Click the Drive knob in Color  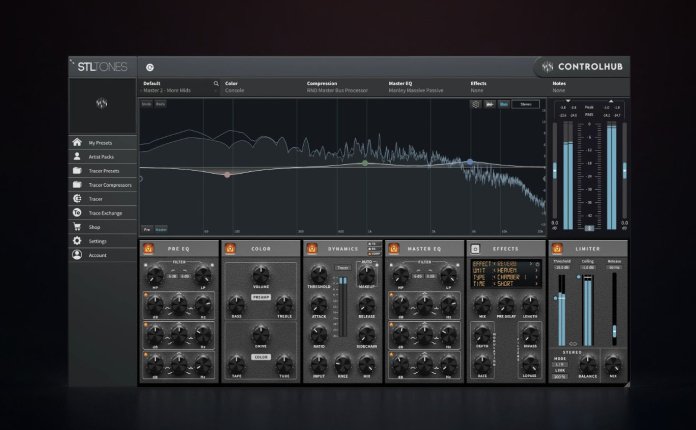pyautogui.click(x=261, y=334)
